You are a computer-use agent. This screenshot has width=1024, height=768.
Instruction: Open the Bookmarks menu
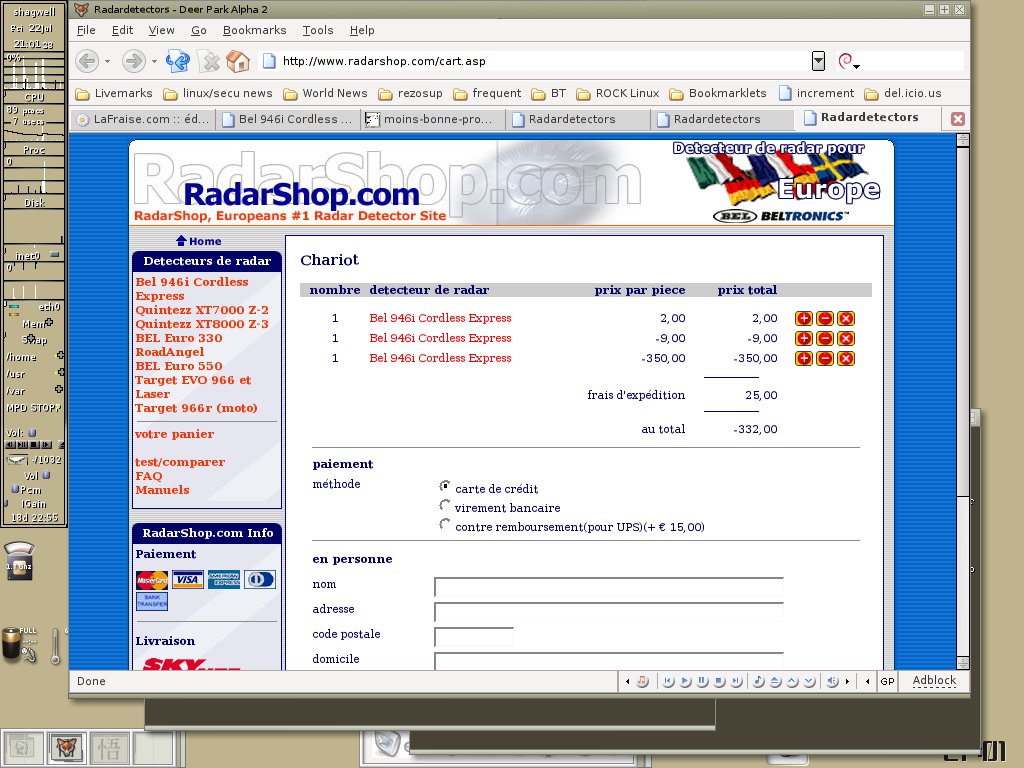pos(254,30)
